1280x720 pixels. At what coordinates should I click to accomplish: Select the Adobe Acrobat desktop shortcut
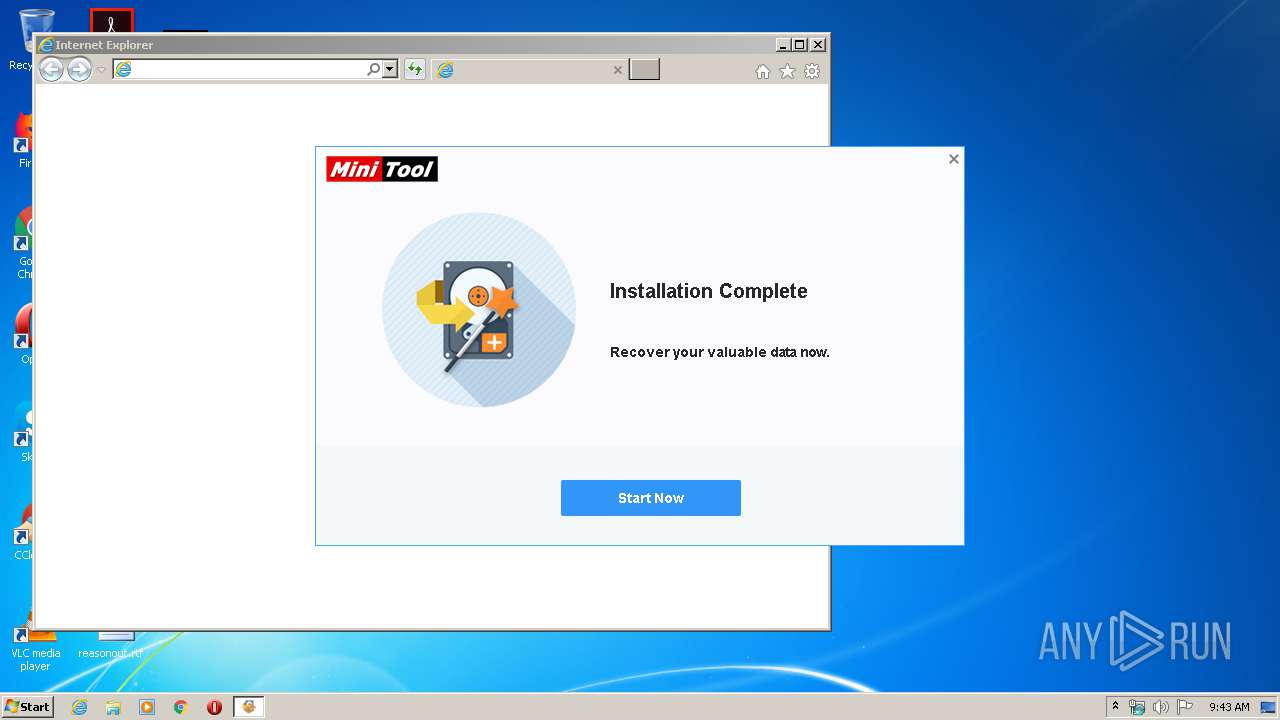[x=112, y=20]
